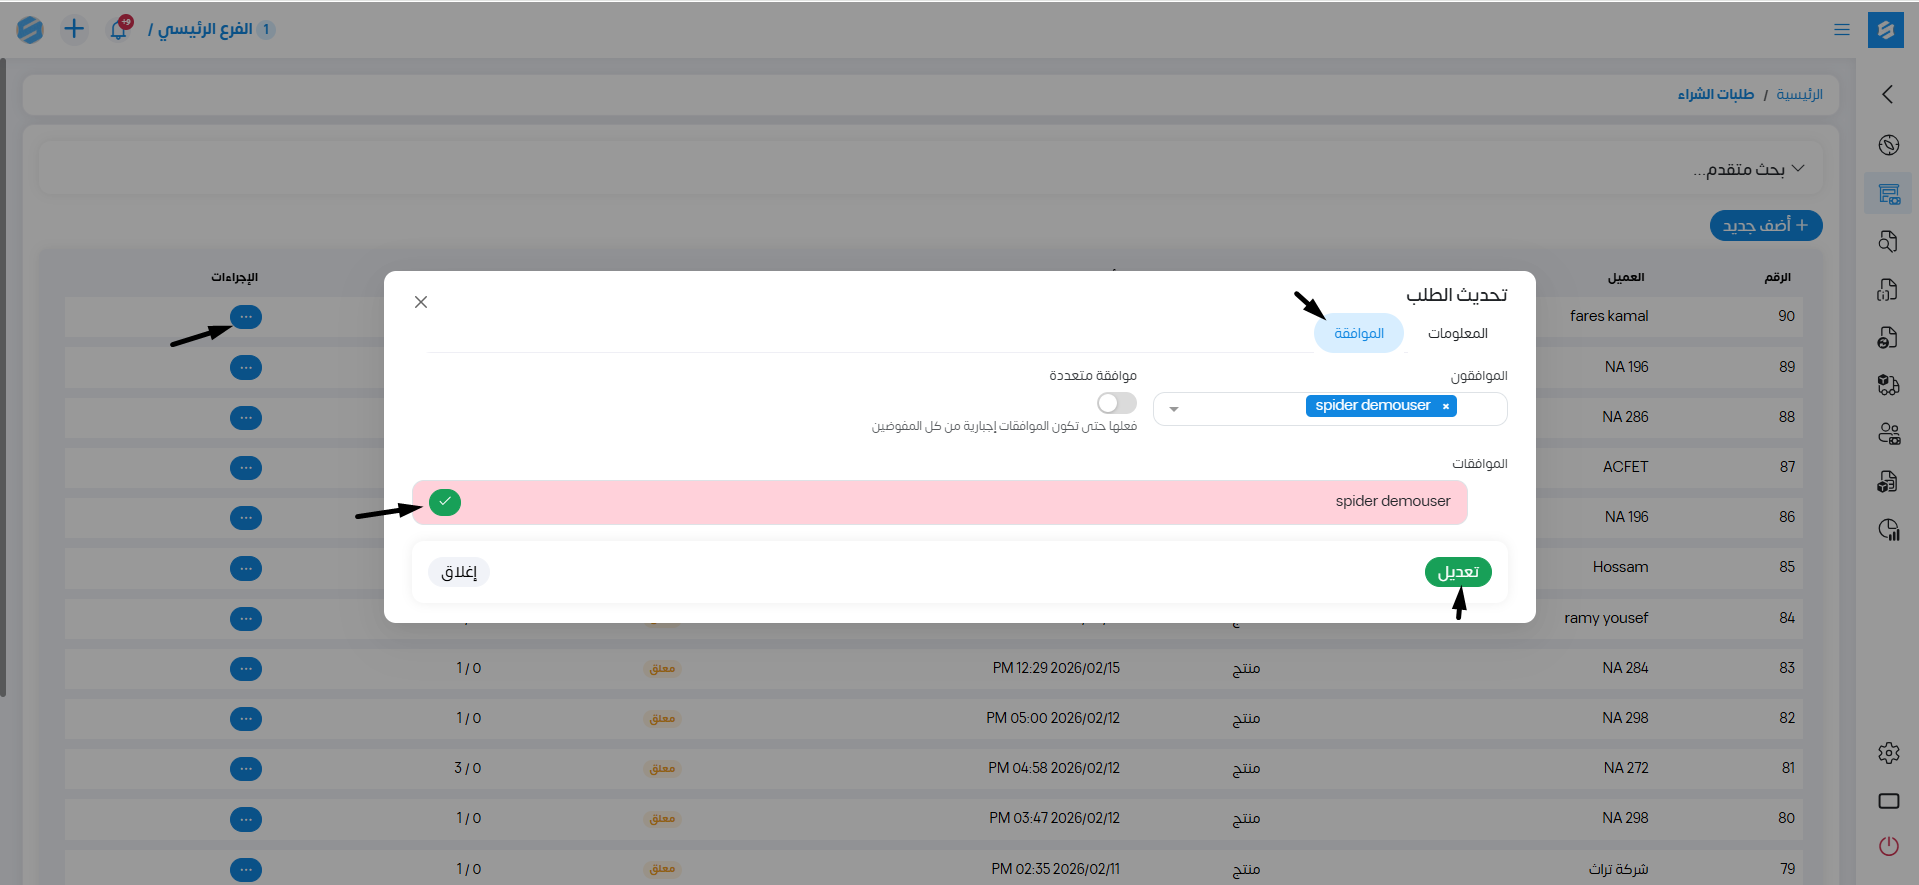Open the pie chart reports icon
The width and height of the screenshot is (1919, 885).
click(x=1888, y=530)
